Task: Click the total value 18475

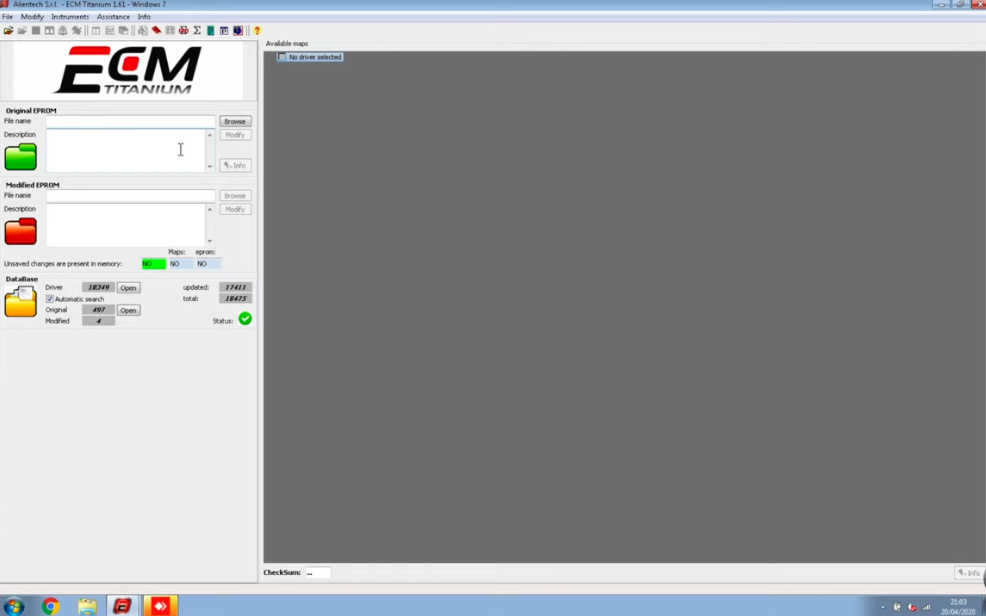Action: click(x=235, y=299)
